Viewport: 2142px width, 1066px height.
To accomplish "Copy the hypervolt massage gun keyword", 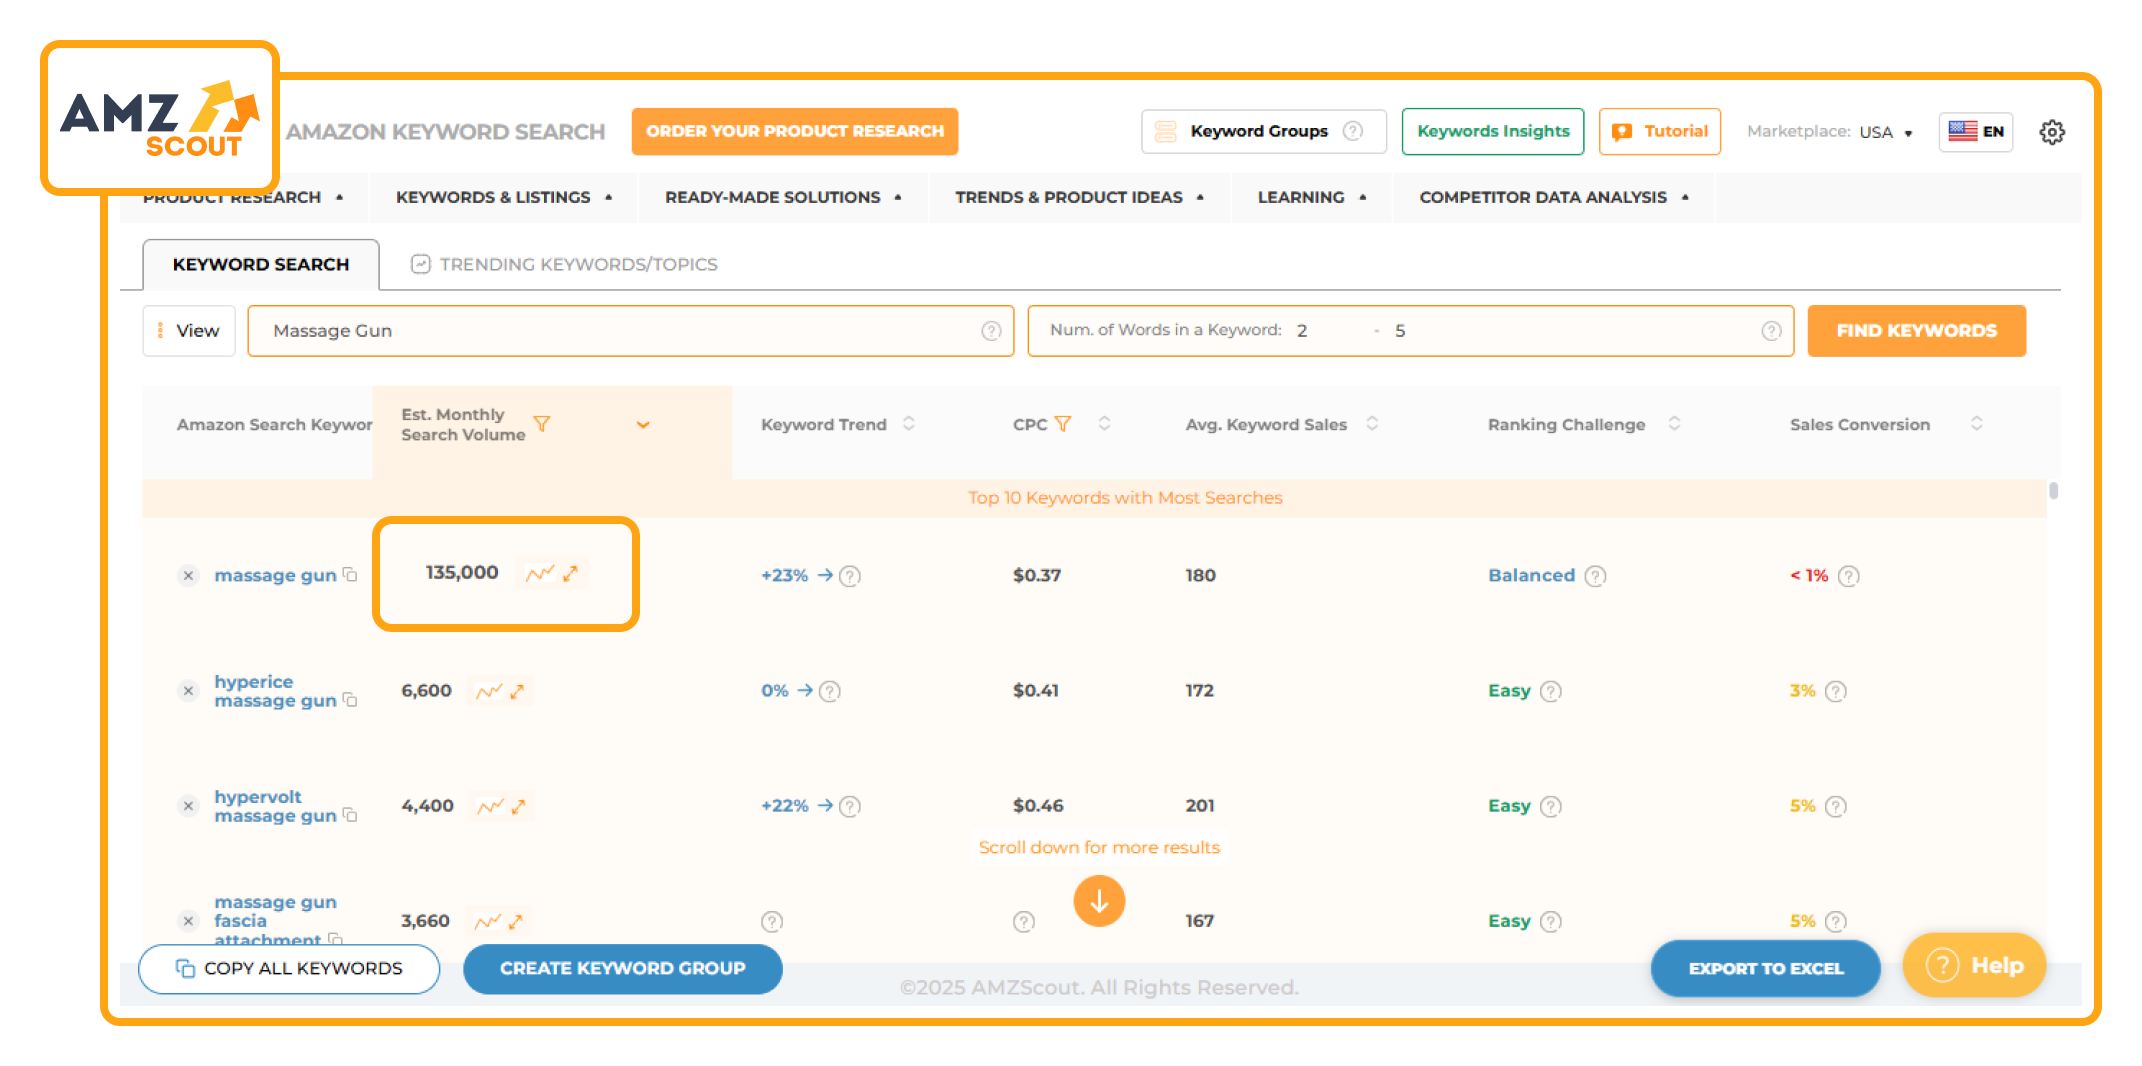I will coord(350,815).
